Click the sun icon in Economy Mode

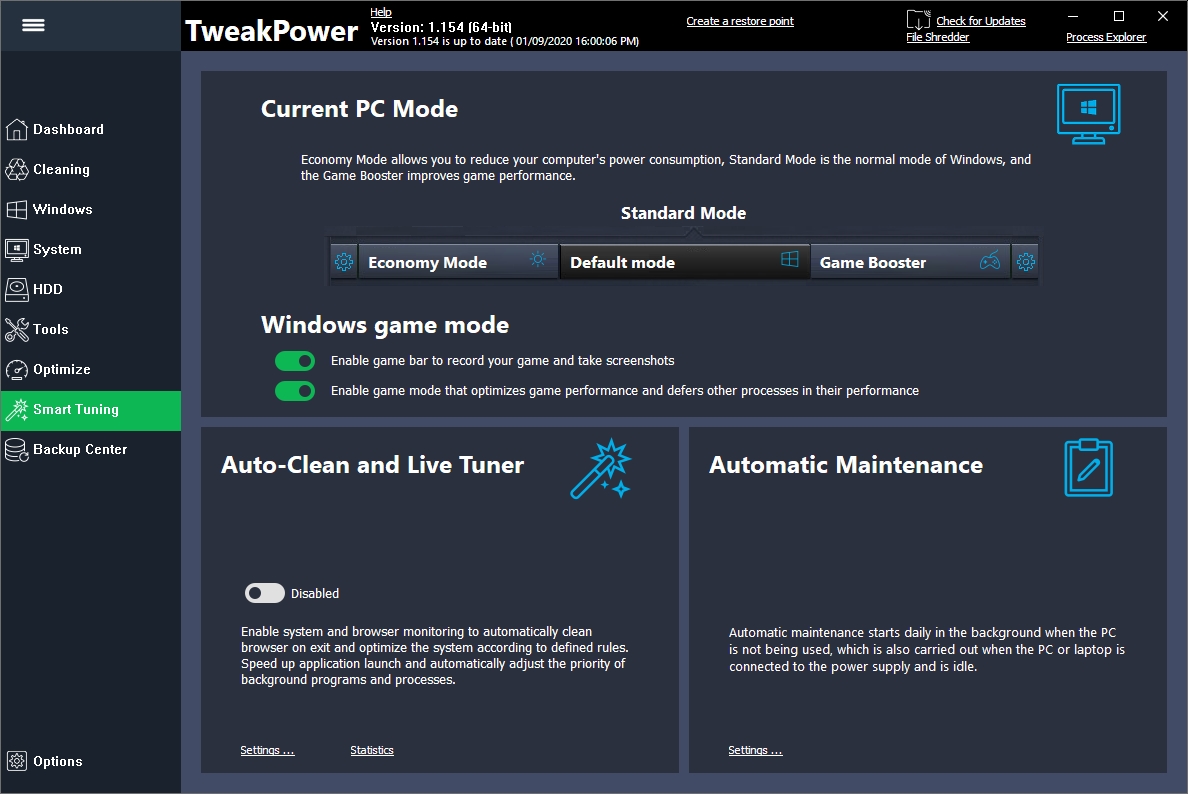coord(538,259)
